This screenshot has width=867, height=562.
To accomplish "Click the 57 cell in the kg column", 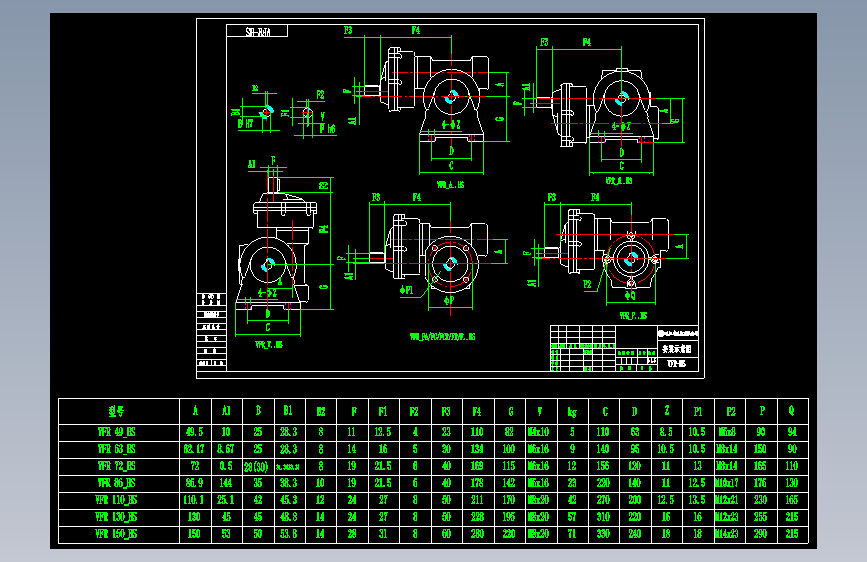I will pos(572,517).
